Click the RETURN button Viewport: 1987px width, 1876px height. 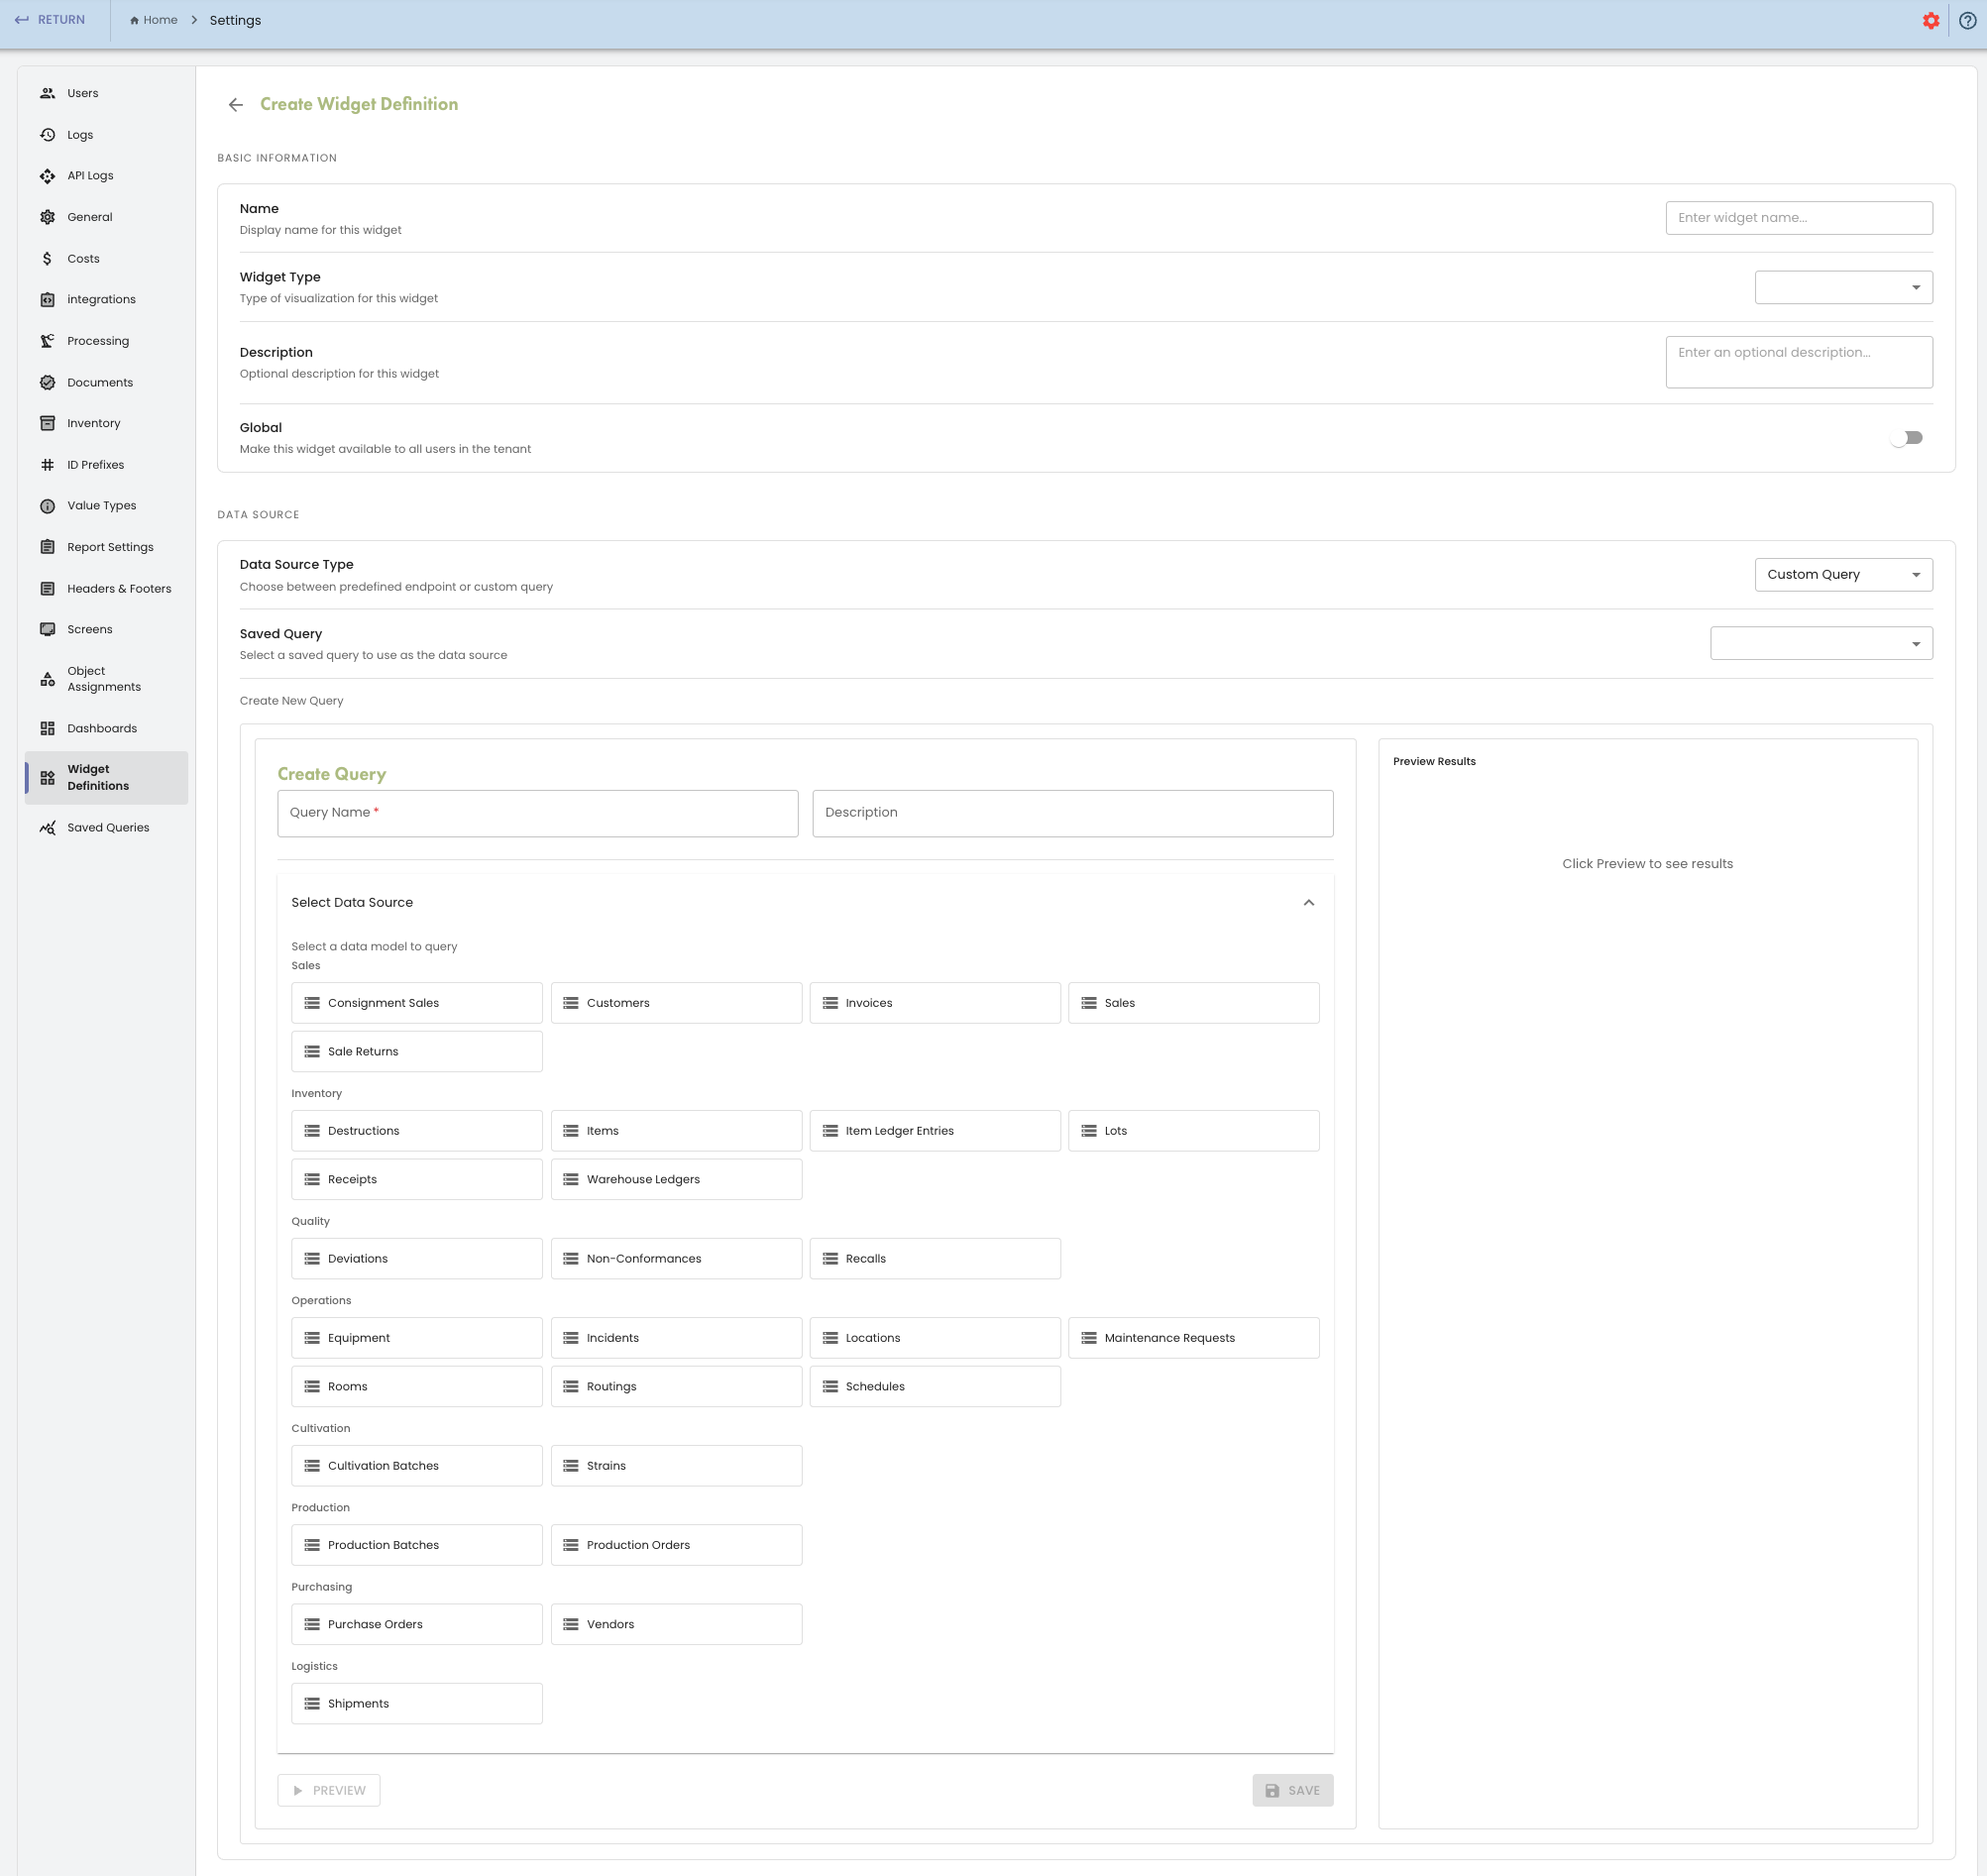coord(50,20)
